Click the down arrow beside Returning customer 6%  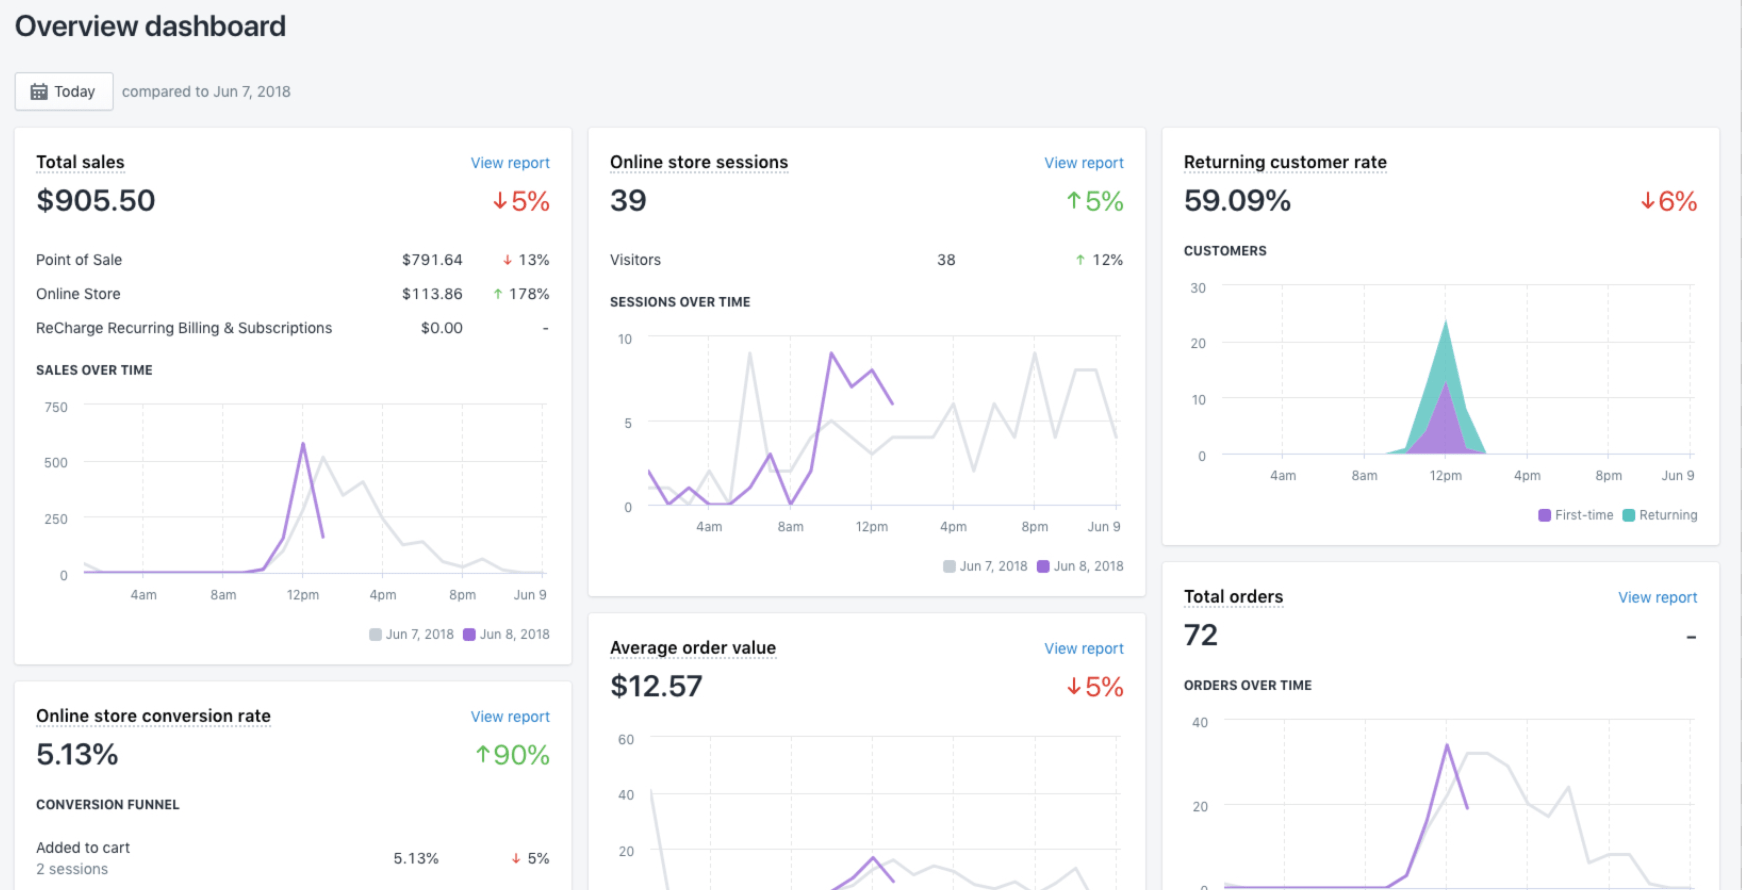coord(1647,202)
